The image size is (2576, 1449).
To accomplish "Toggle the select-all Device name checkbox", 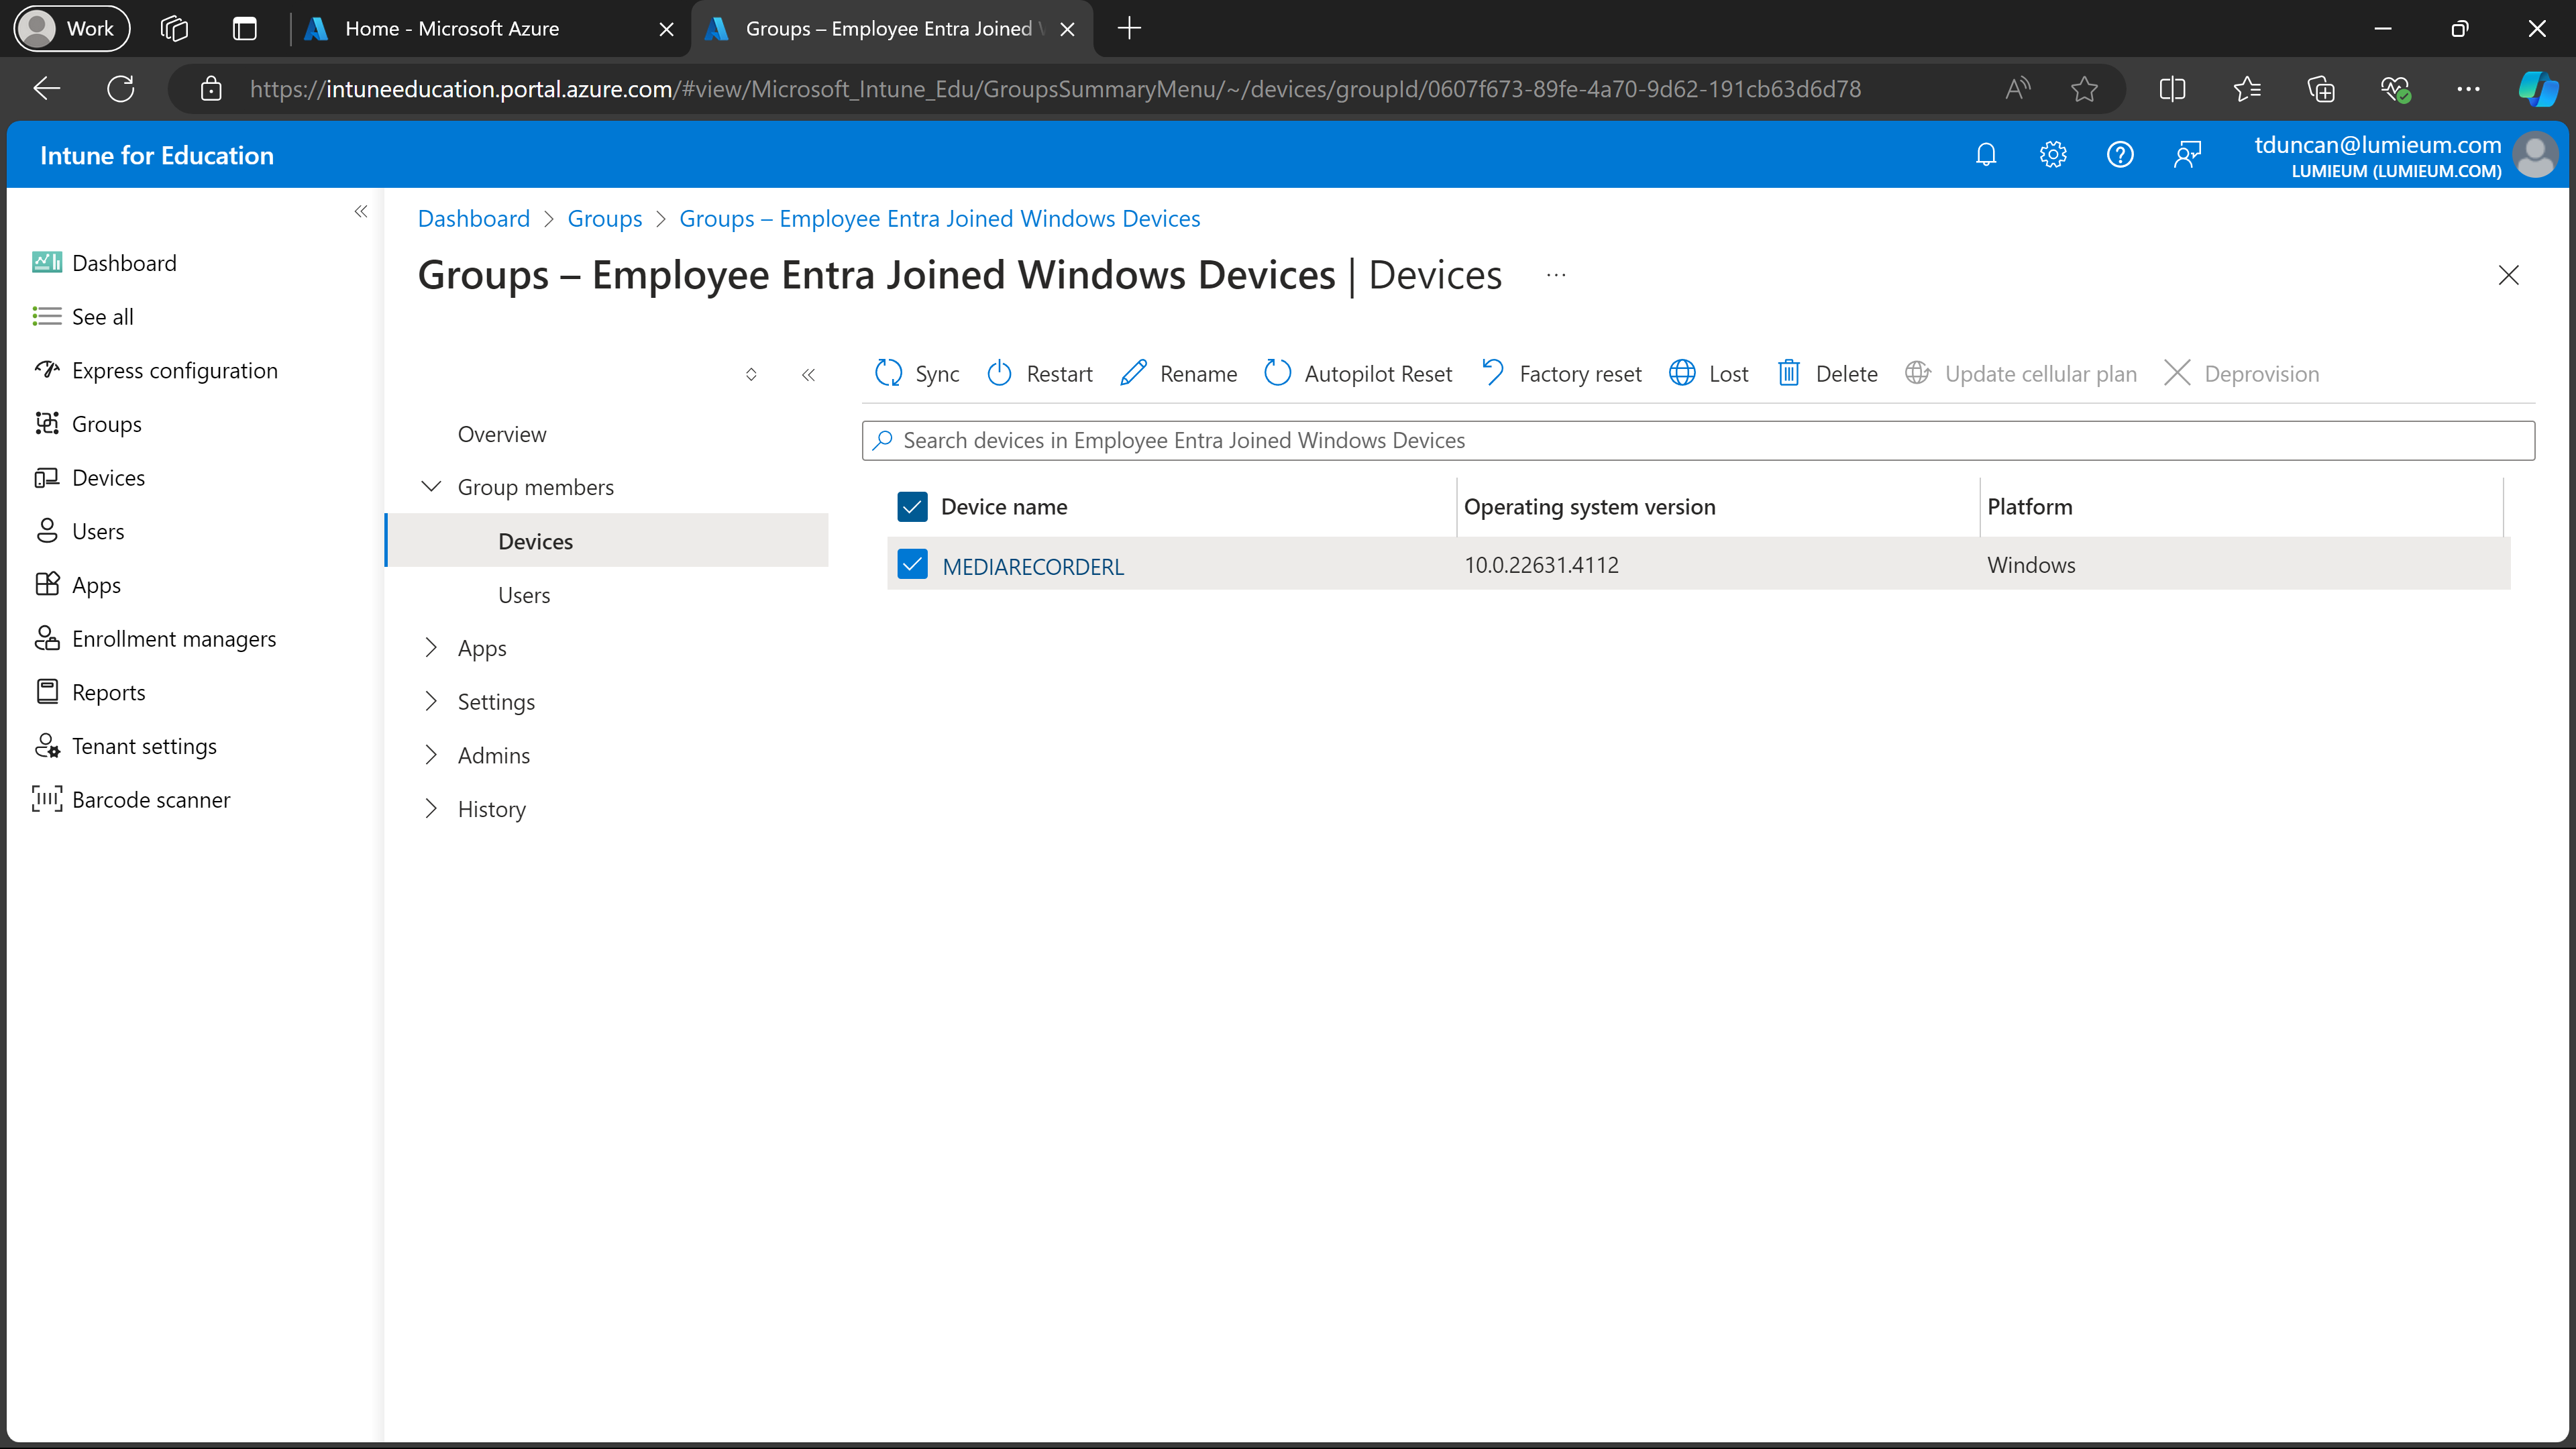I will tap(912, 507).
